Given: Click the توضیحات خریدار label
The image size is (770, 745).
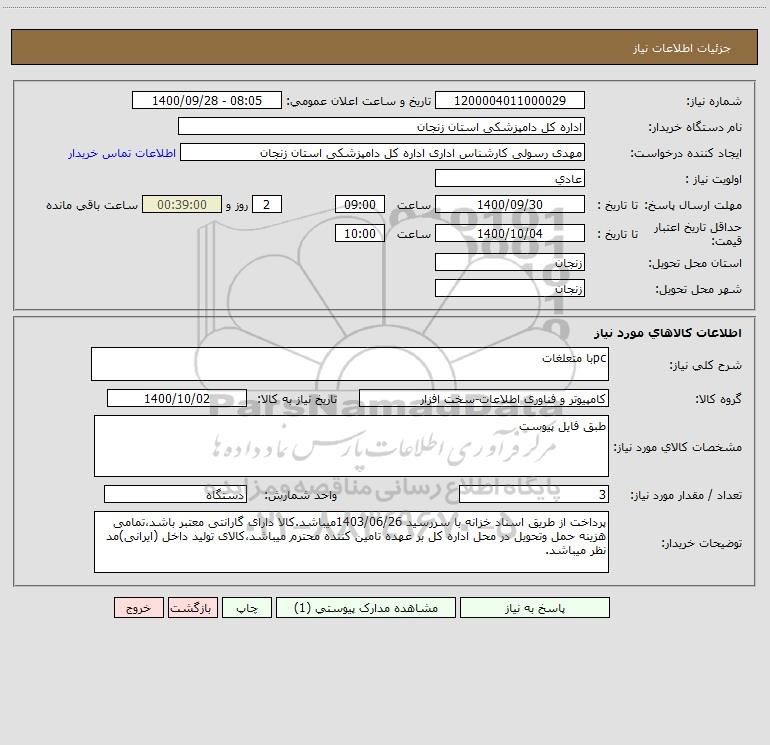Looking at the screenshot, I should click(x=702, y=543).
